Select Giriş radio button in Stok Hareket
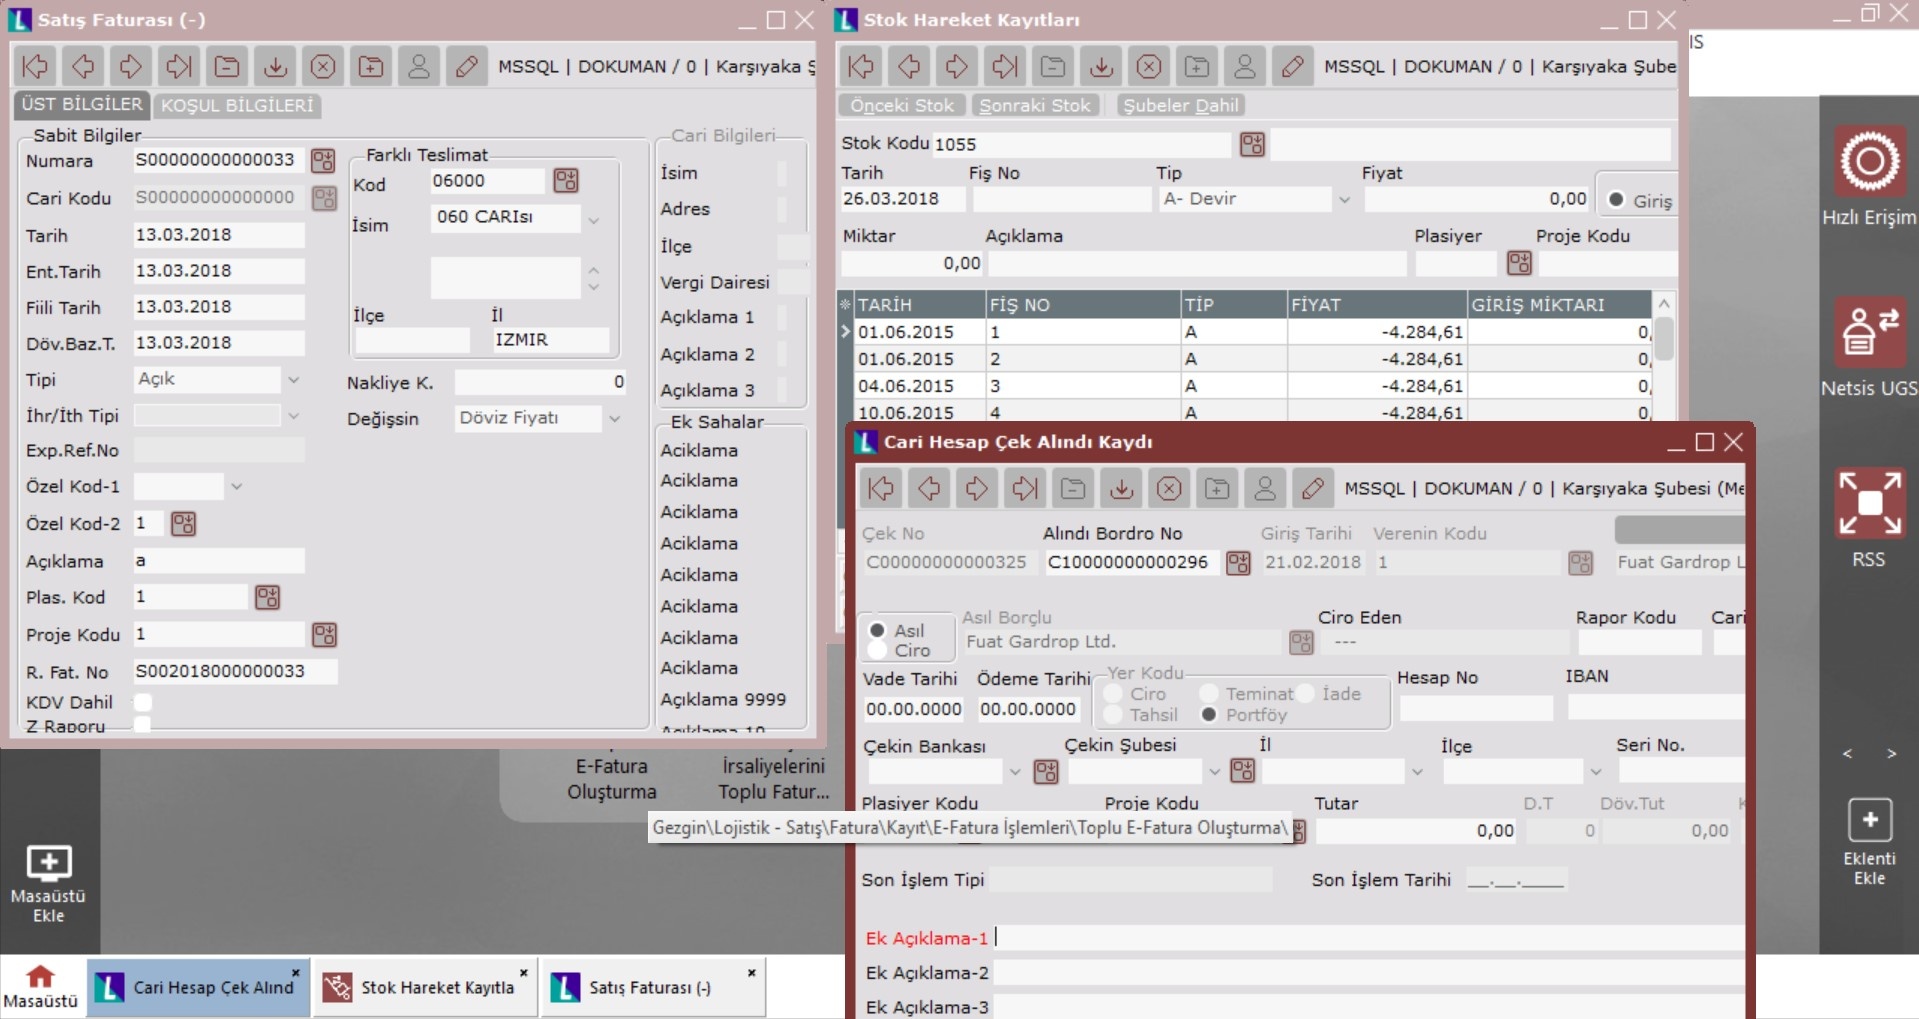 coord(1615,200)
